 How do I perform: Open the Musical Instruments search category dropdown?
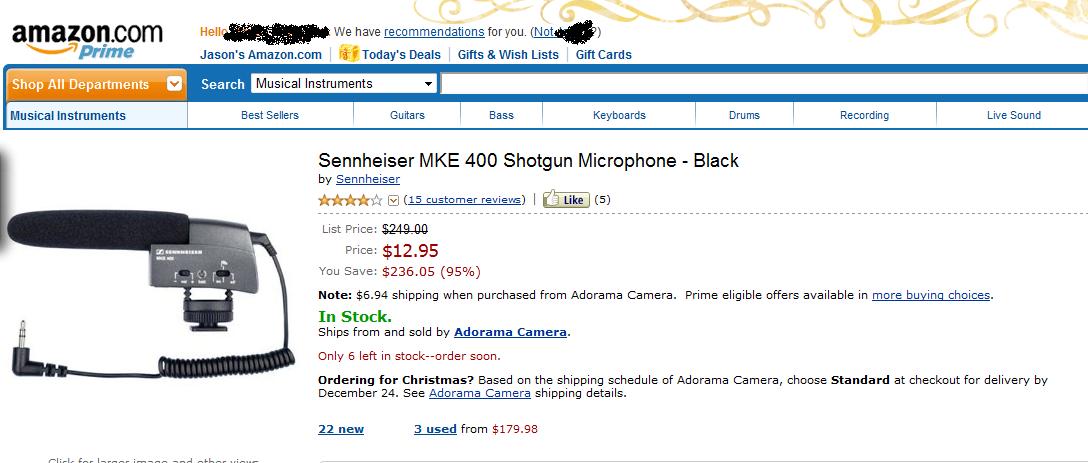344,84
